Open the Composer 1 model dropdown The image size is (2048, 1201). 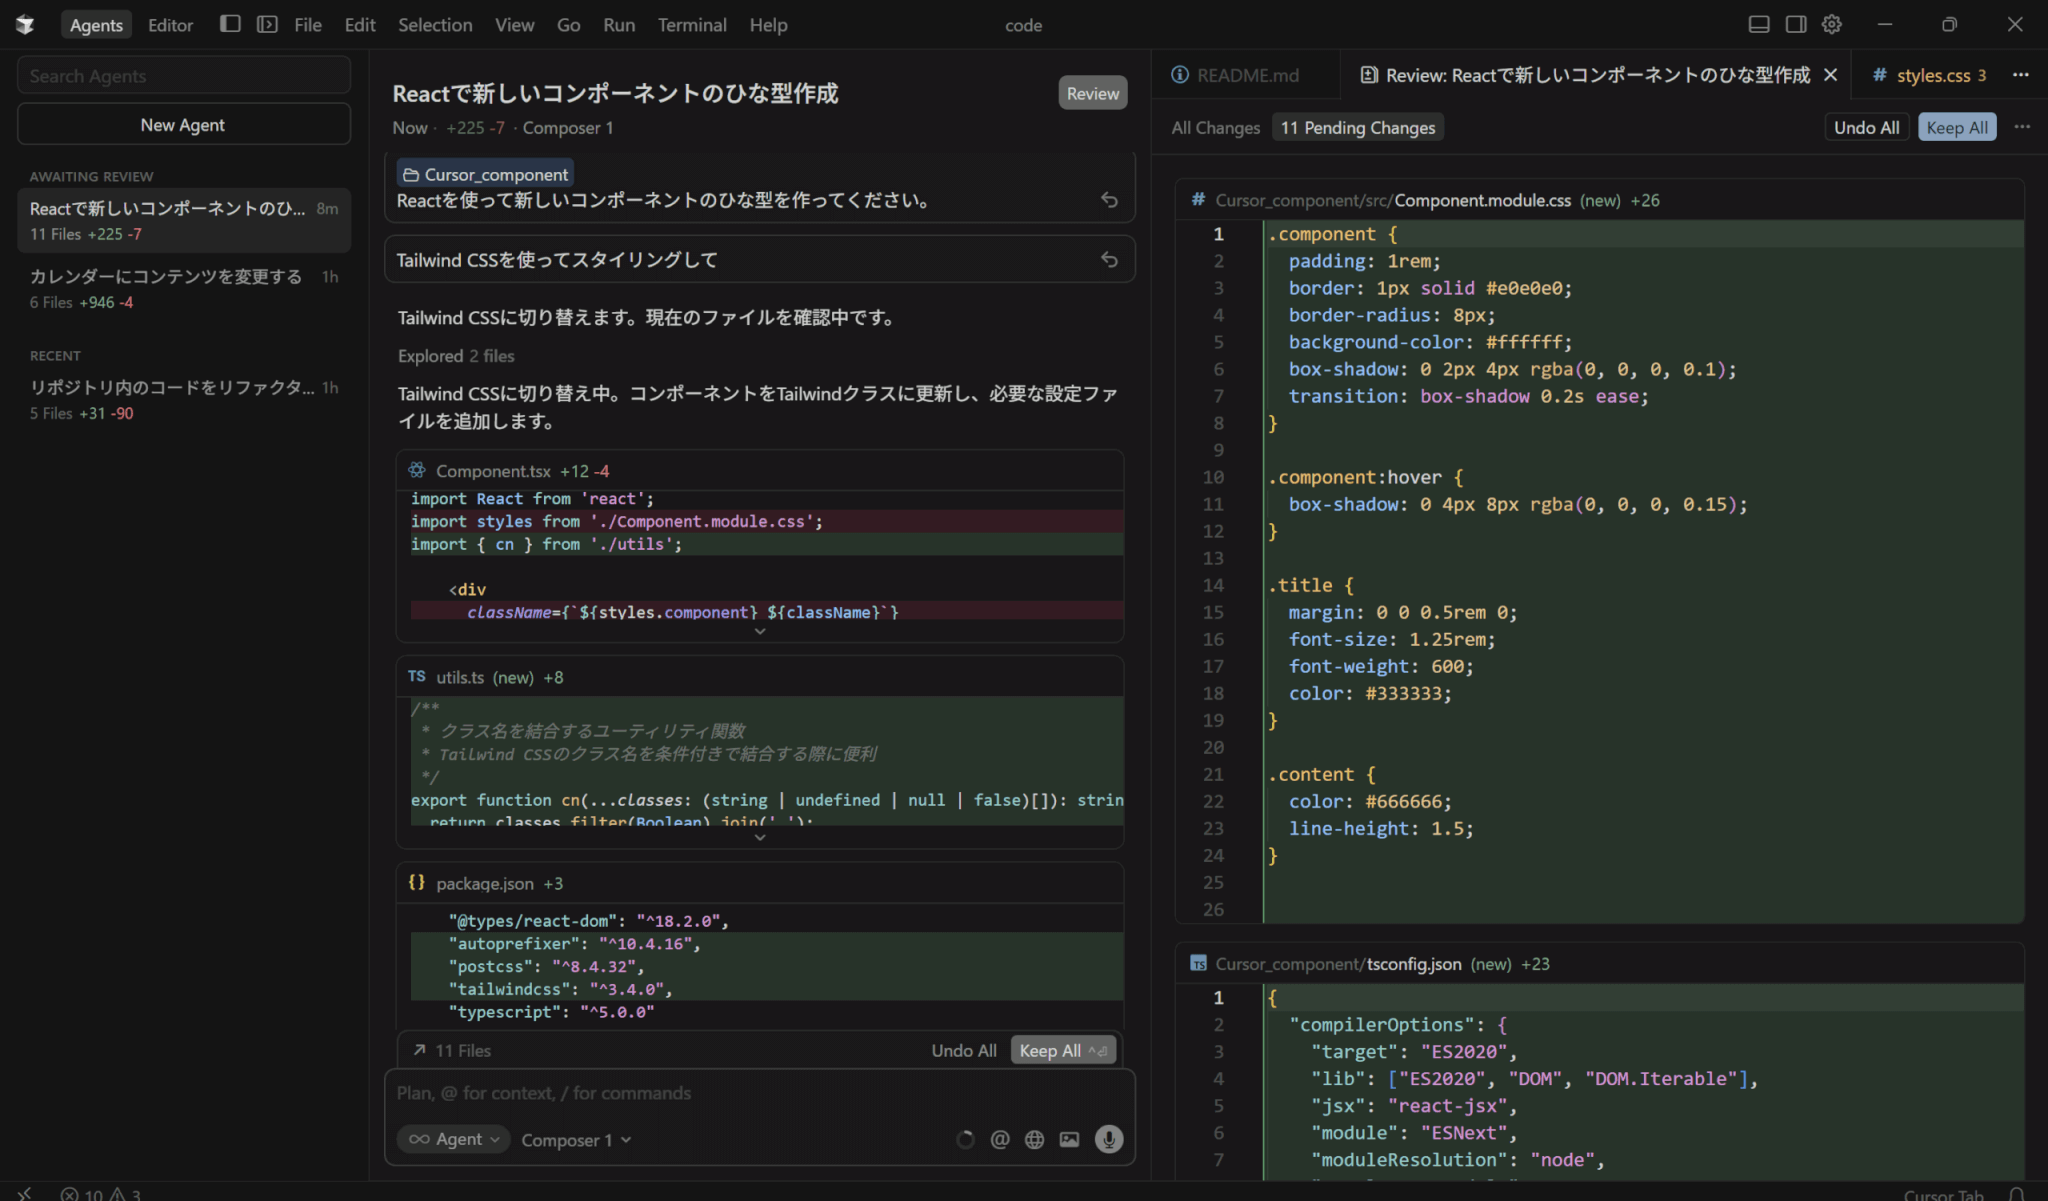click(x=576, y=1140)
